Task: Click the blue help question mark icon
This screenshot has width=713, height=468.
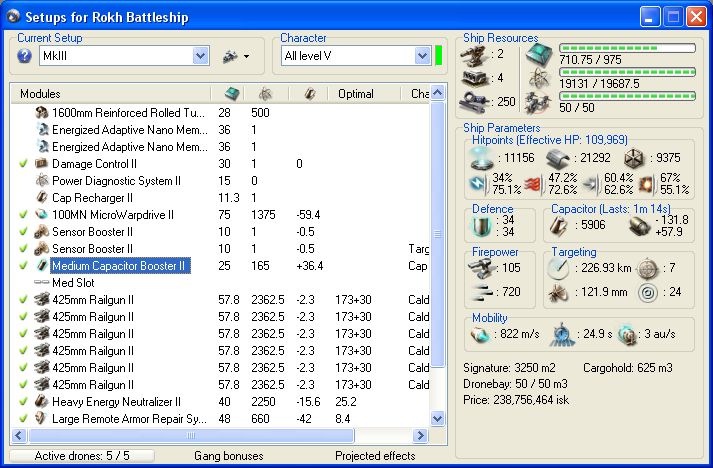Action: [x=25, y=56]
